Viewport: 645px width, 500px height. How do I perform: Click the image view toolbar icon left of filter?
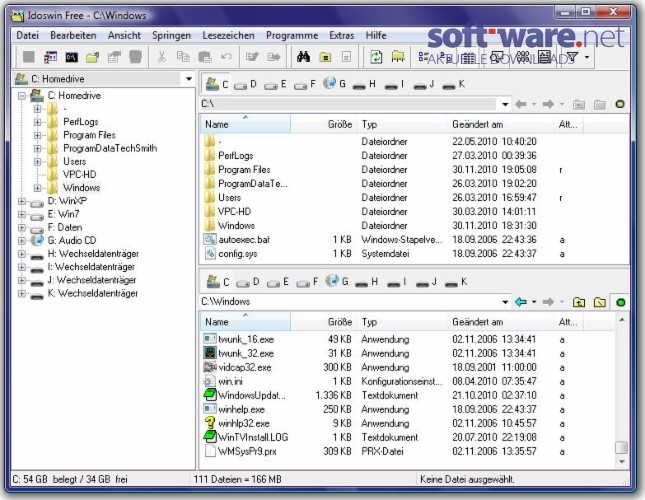click(544, 57)
